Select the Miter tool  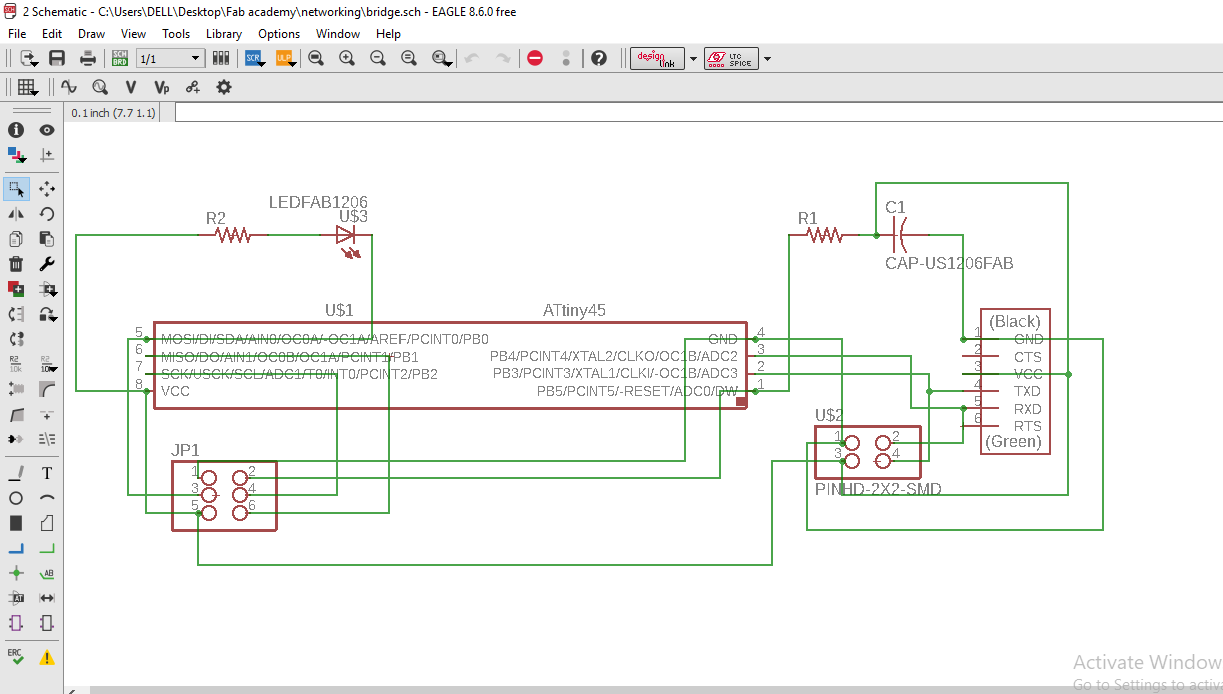[x=47, y=388]
